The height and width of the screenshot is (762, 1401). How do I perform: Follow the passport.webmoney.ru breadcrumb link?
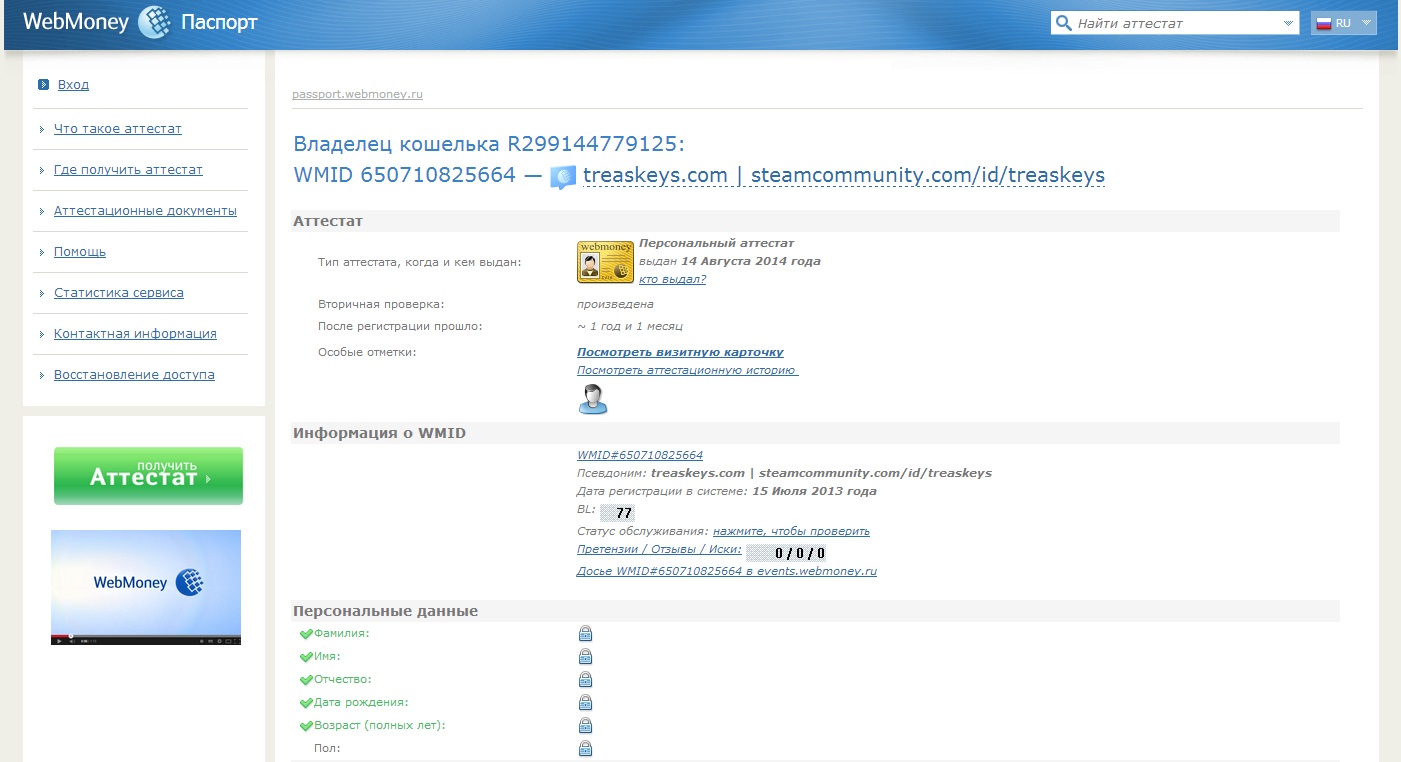click(x=357, y=95)
